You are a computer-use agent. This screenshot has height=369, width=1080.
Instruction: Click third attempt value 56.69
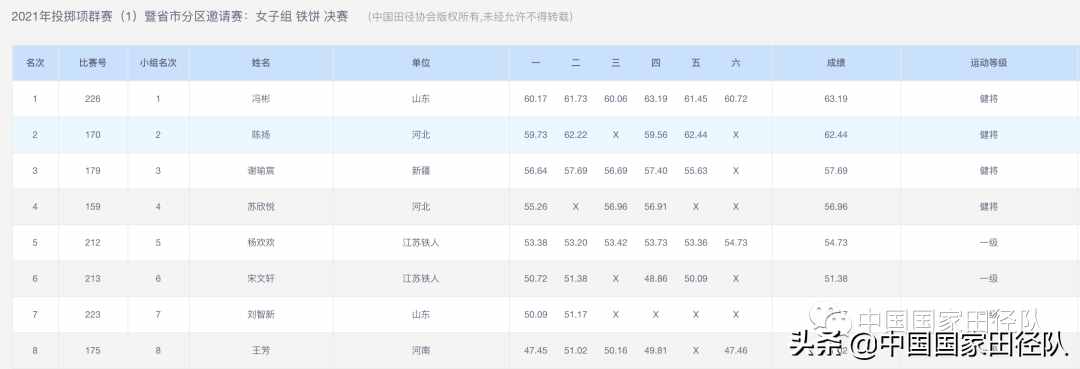pyautogui.click(x=616, y=171)
